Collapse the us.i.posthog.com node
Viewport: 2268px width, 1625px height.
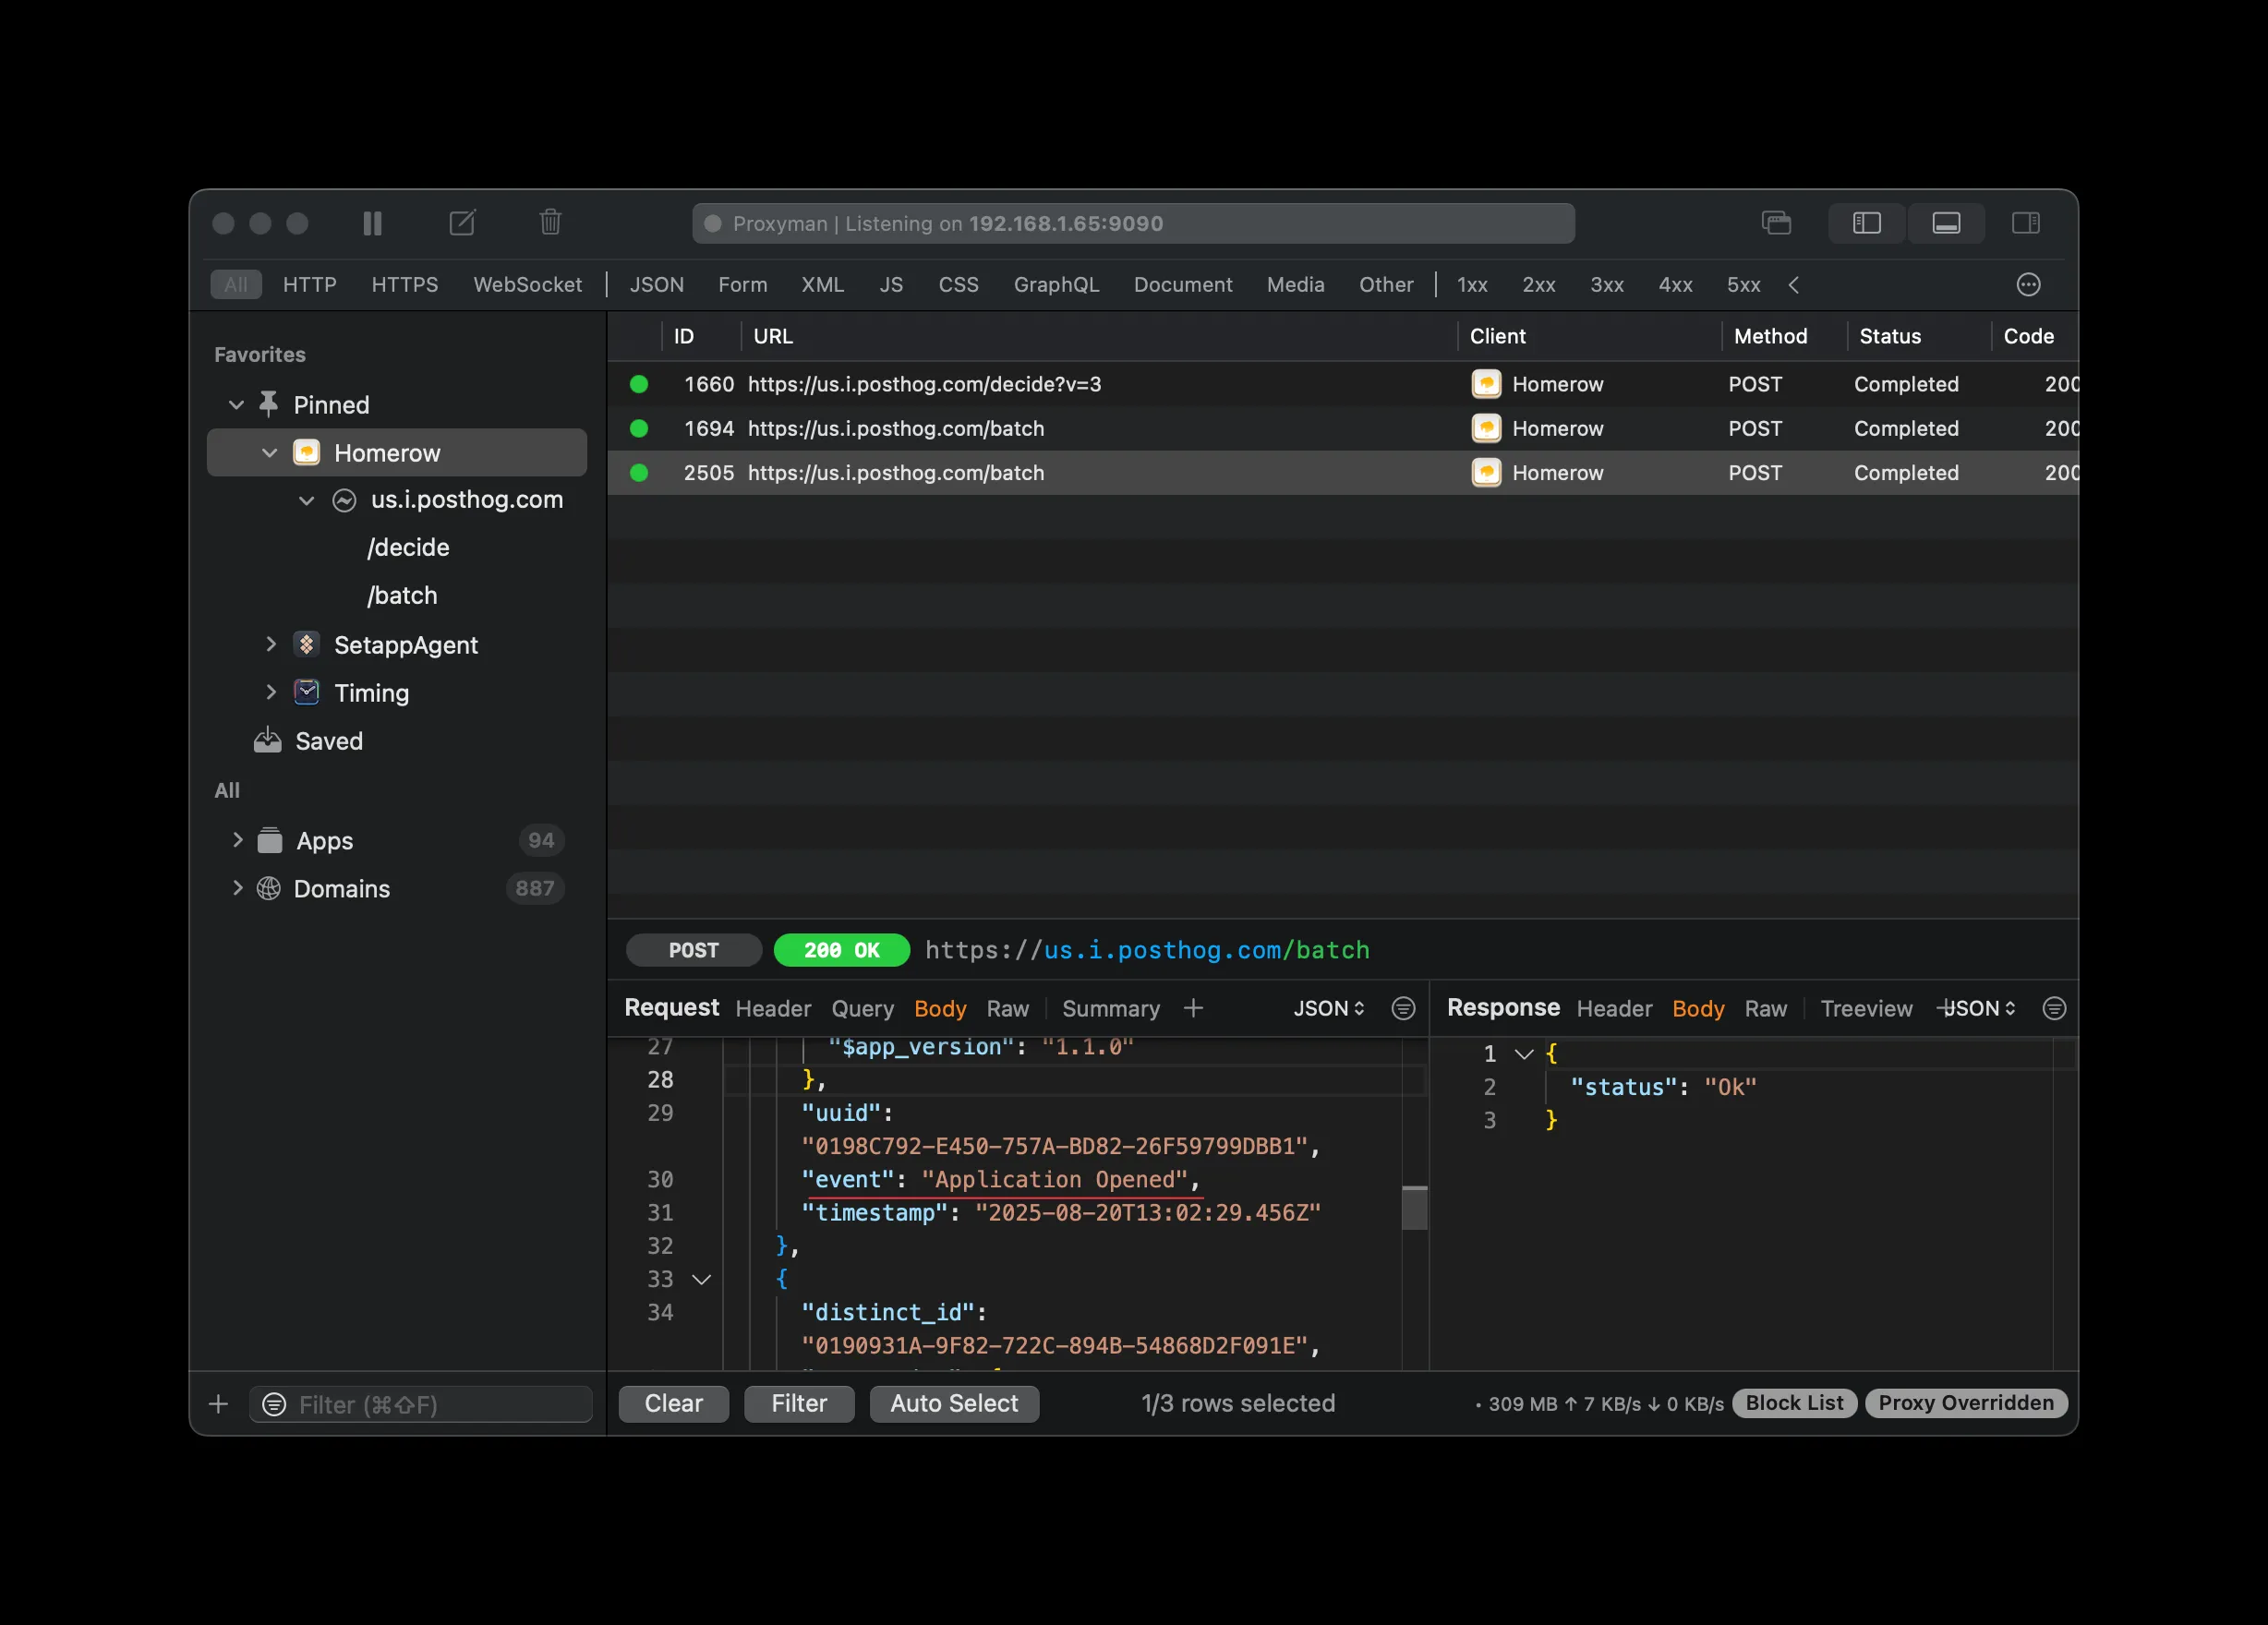[306, 500]
